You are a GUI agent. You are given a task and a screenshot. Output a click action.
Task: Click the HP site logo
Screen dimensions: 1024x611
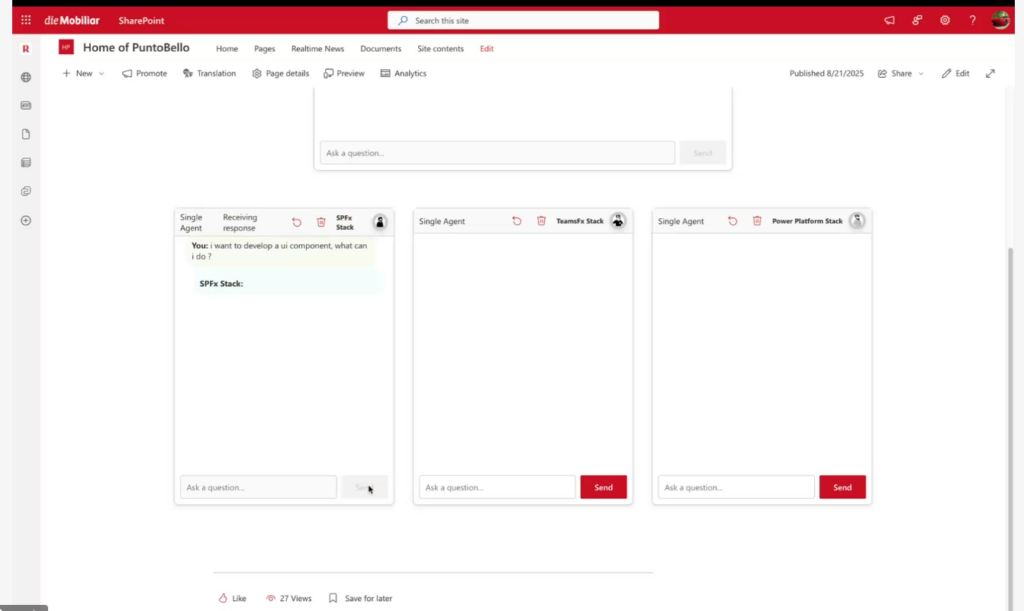[x=66, y=47]
